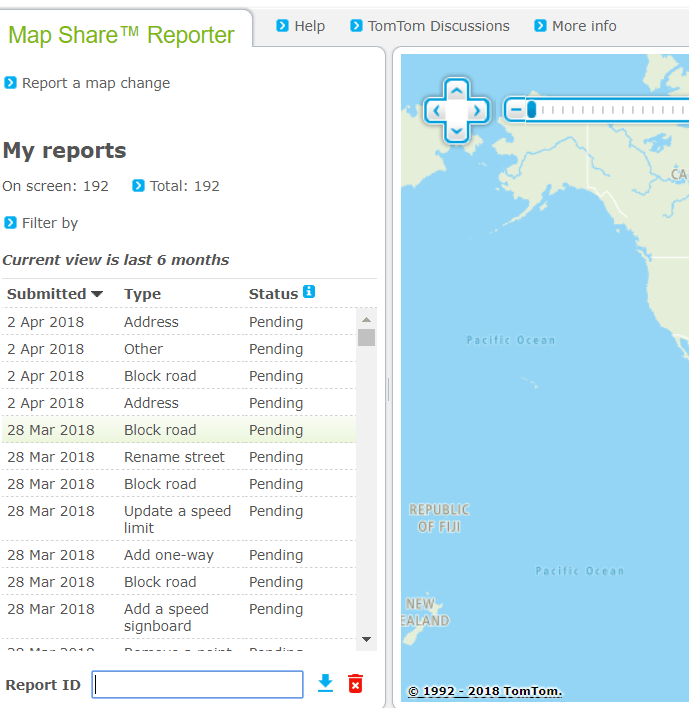The height and width of the screenshot is (708, 689).
Task: Click the Type column header
Action: tap(142, 294)
